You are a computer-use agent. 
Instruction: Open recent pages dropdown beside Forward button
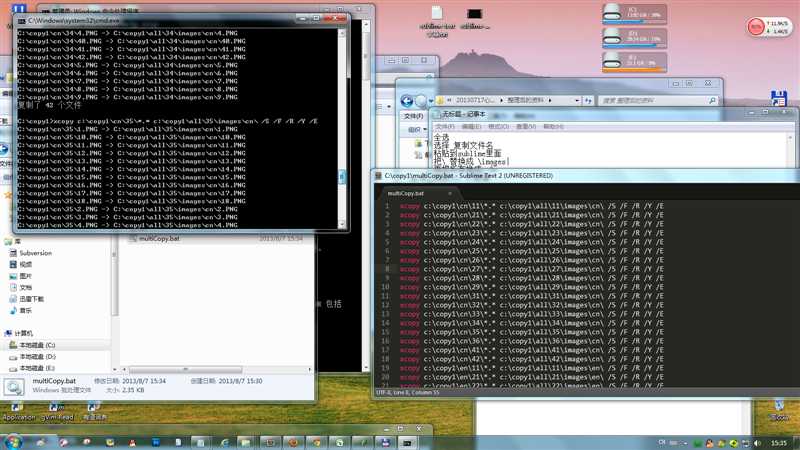[431, 101]
